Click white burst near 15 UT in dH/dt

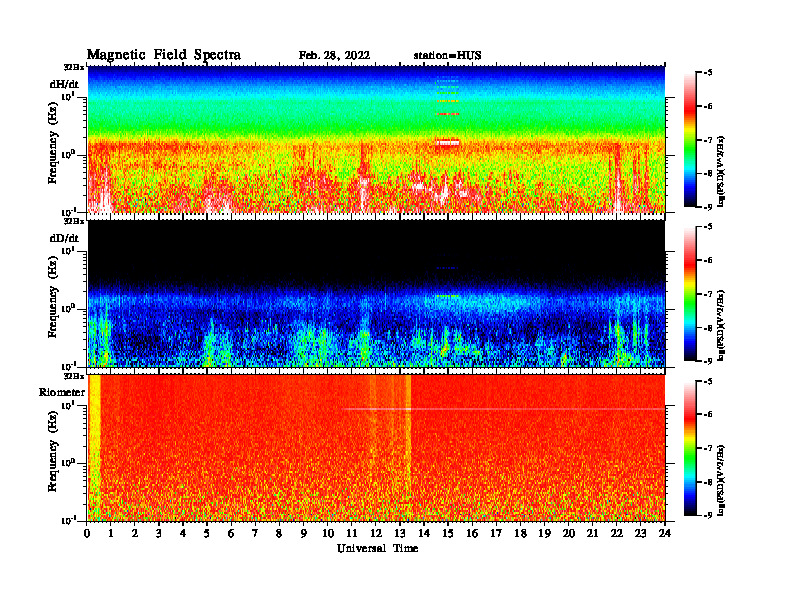click(448, 143)
